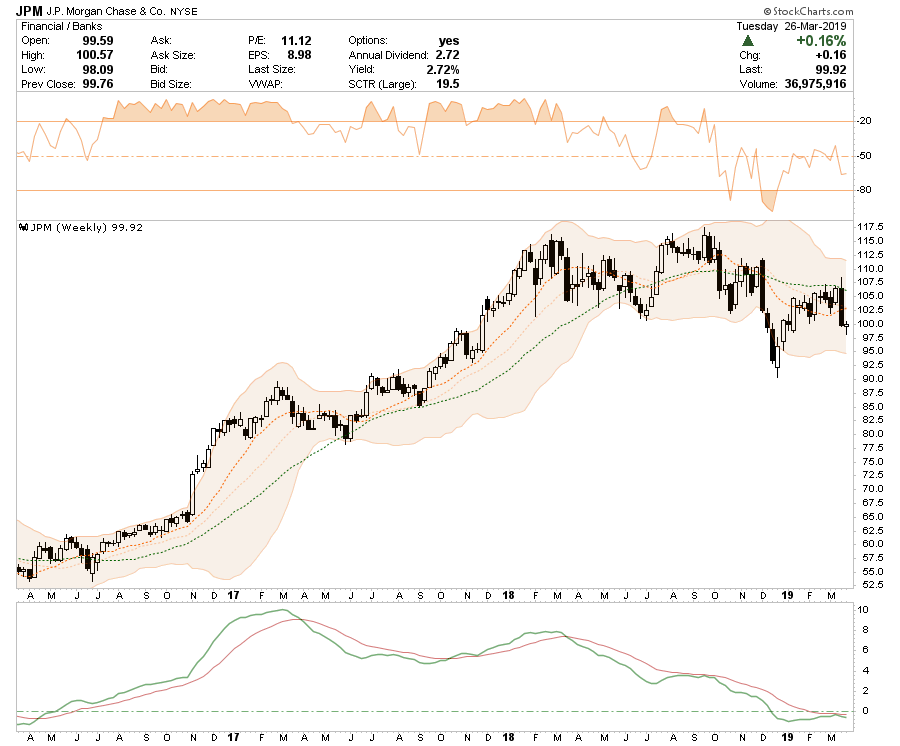Click the 19 year marker on the bottom indicator axis
The width and height of the screenshot is (900, 746).
pyautogui.click(x=788, y=737)
